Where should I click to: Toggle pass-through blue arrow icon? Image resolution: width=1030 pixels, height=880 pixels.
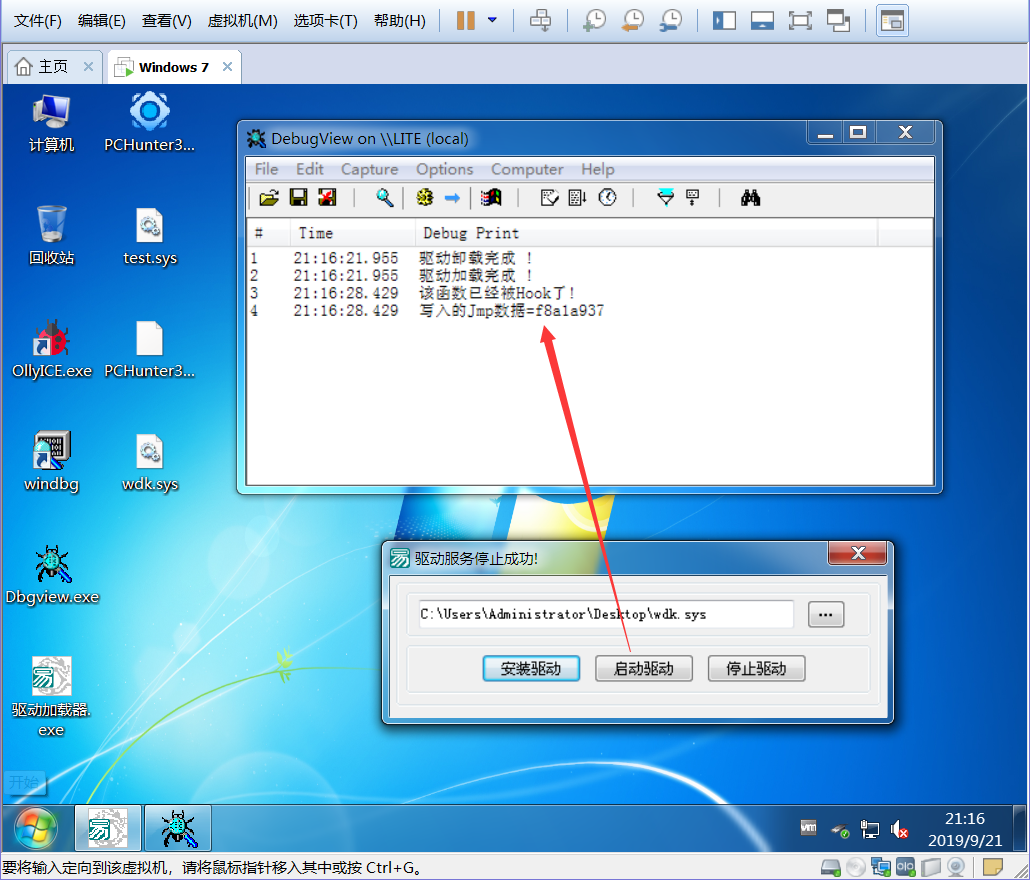coord(453,198)
